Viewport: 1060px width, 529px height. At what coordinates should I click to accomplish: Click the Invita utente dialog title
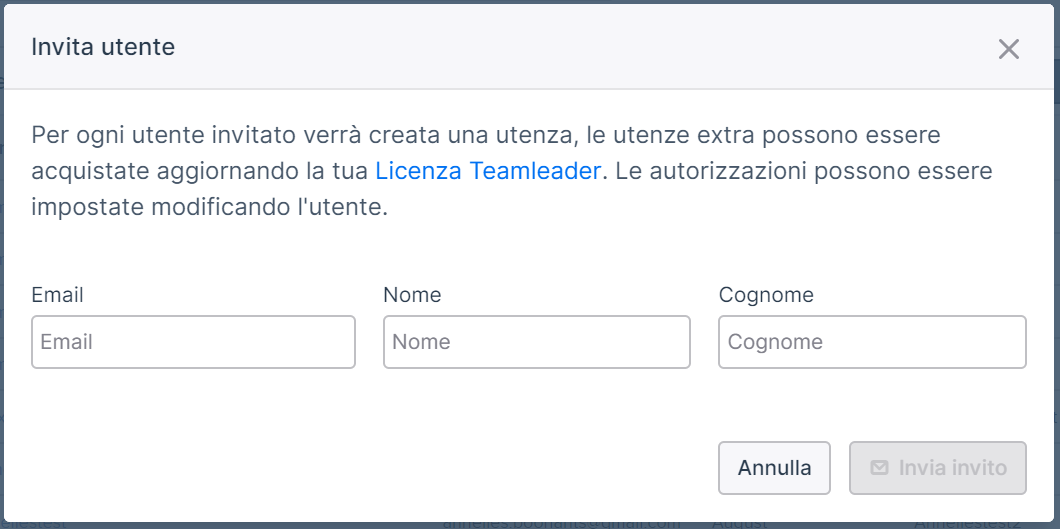click(x=103, y=47)
